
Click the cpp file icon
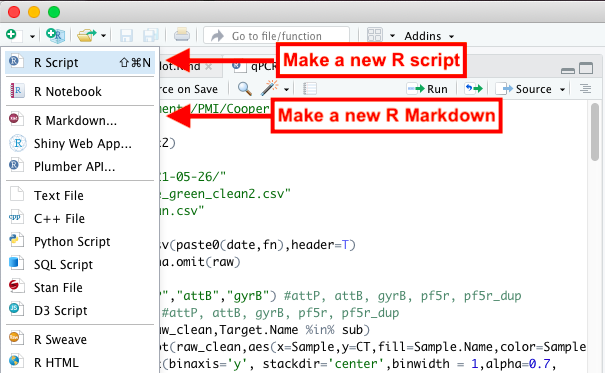pyautogui.click(x=17, y=217)
